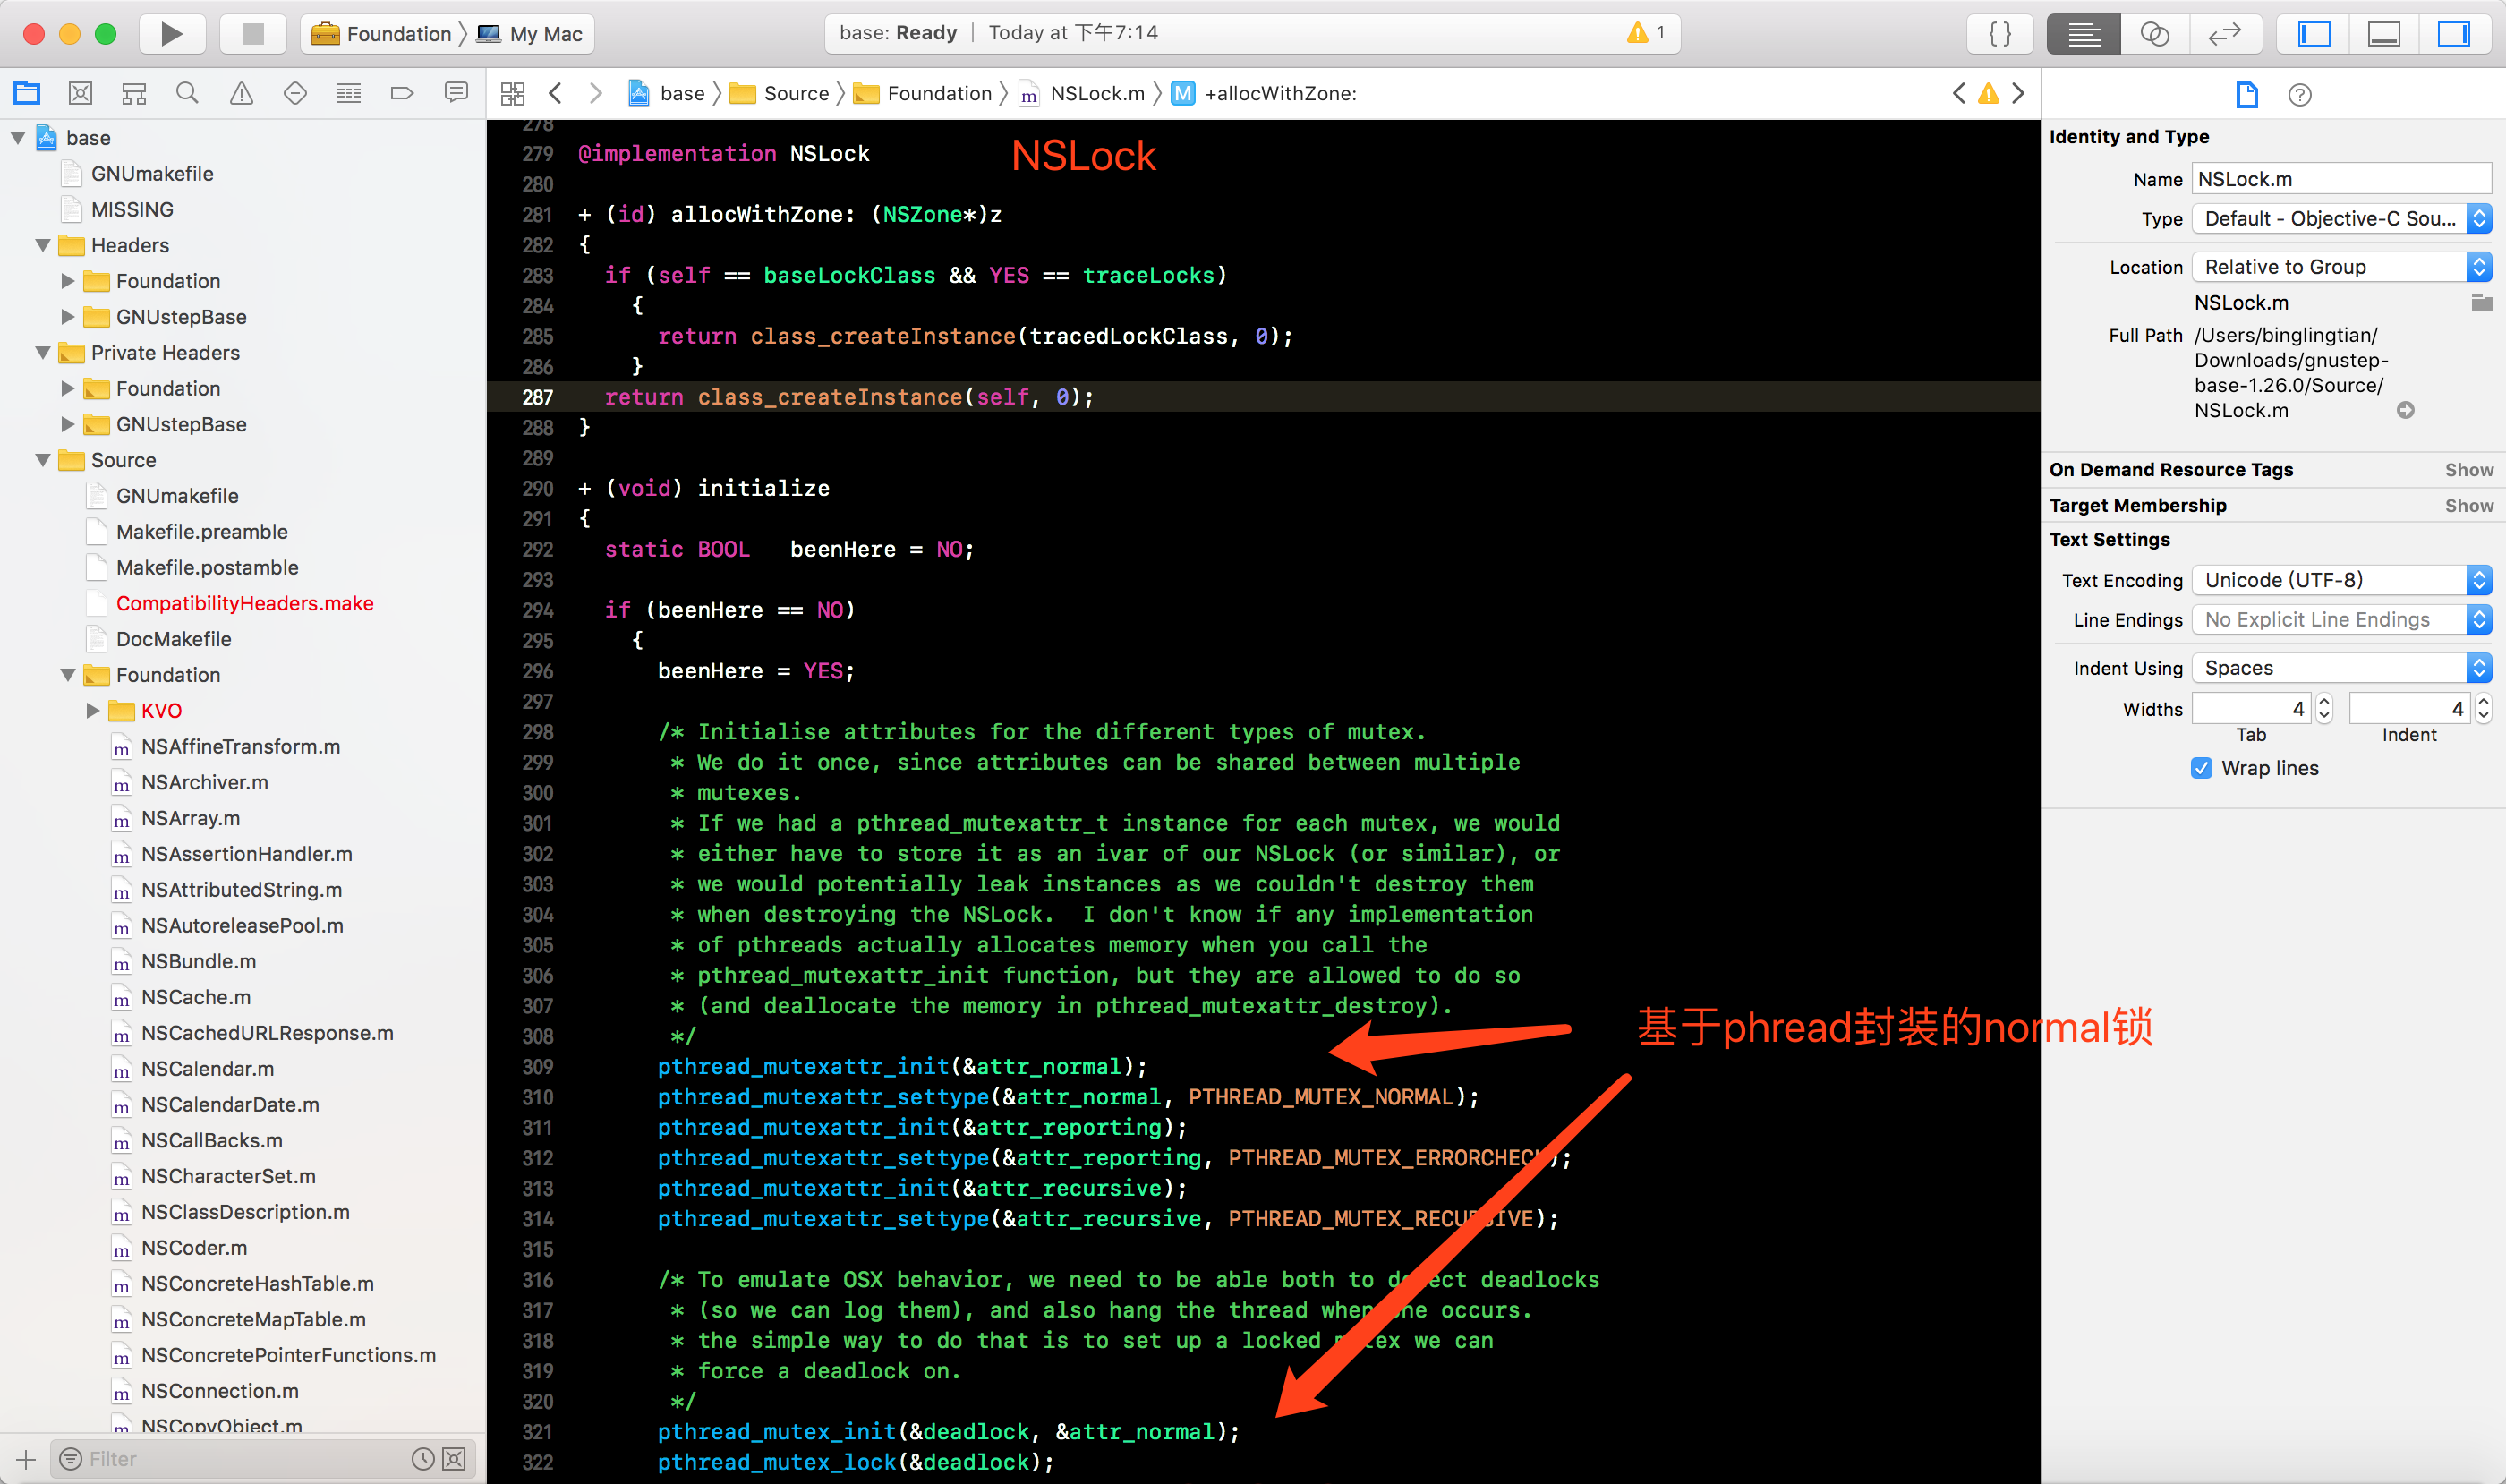Open Location Relative to Group dropdown
The width and height of the screenshot is (2506, 1484).
pyautogui.click(x=2341, y=267)
